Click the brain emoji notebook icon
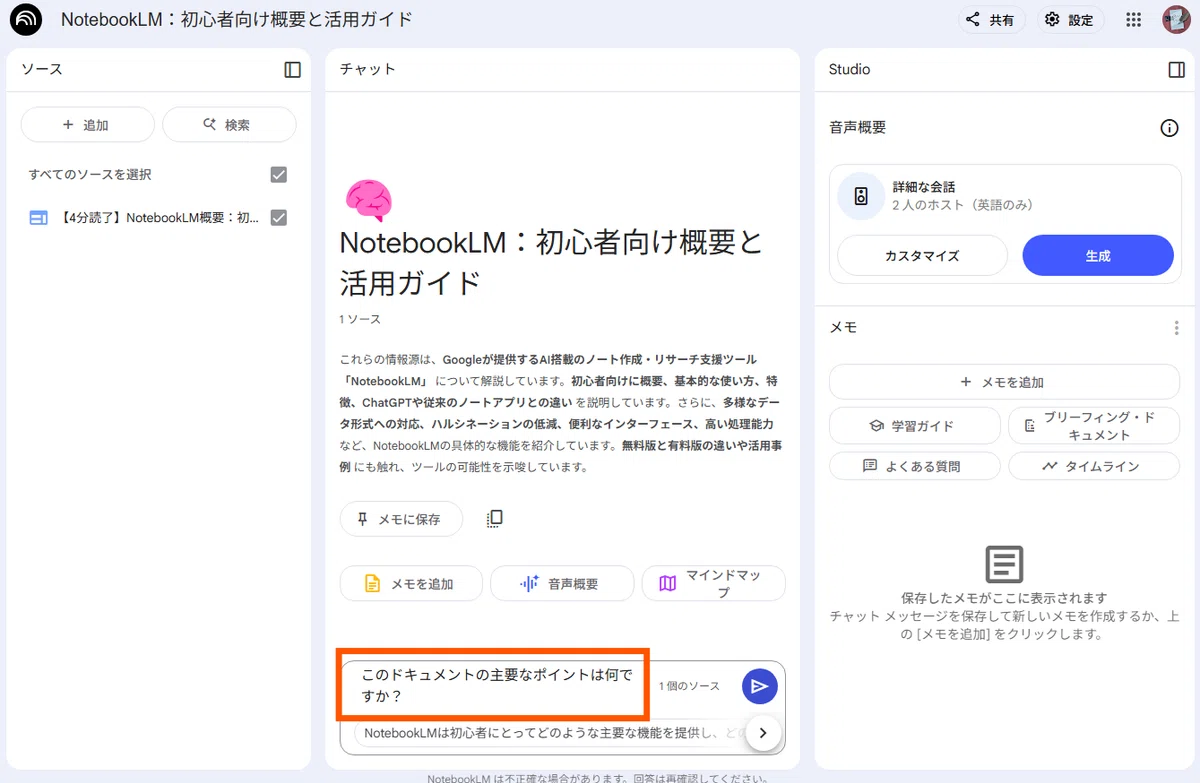This screenshot has width=1200, height=783. pos(368,201)
